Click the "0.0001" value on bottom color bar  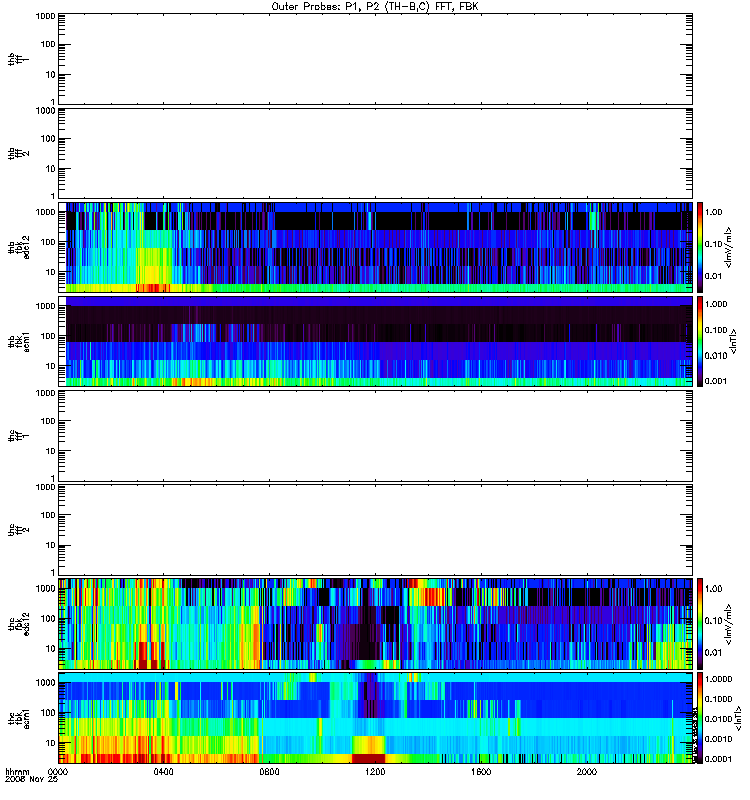pos(718,759)
